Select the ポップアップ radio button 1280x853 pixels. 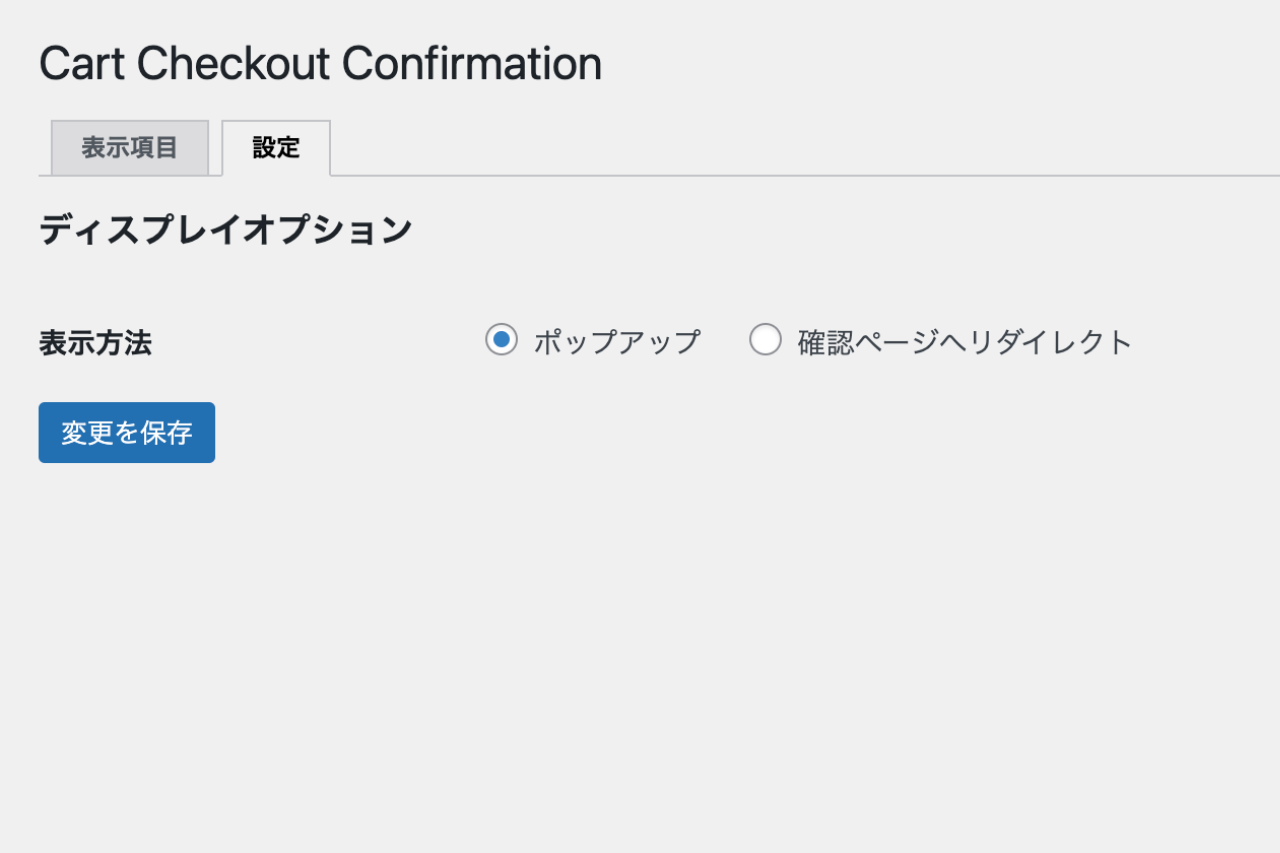tap(501, 341)
